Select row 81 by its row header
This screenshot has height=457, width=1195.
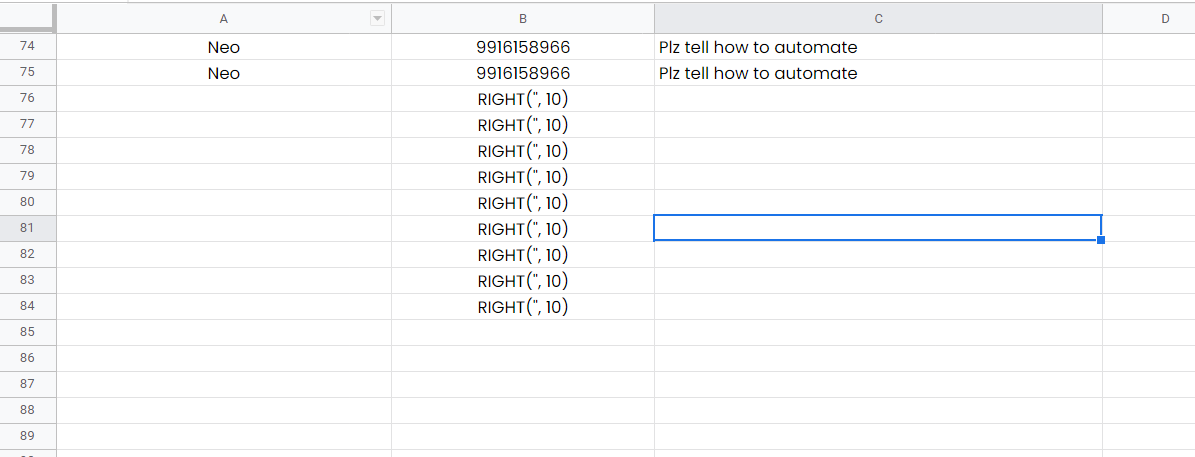coord(27,228)
